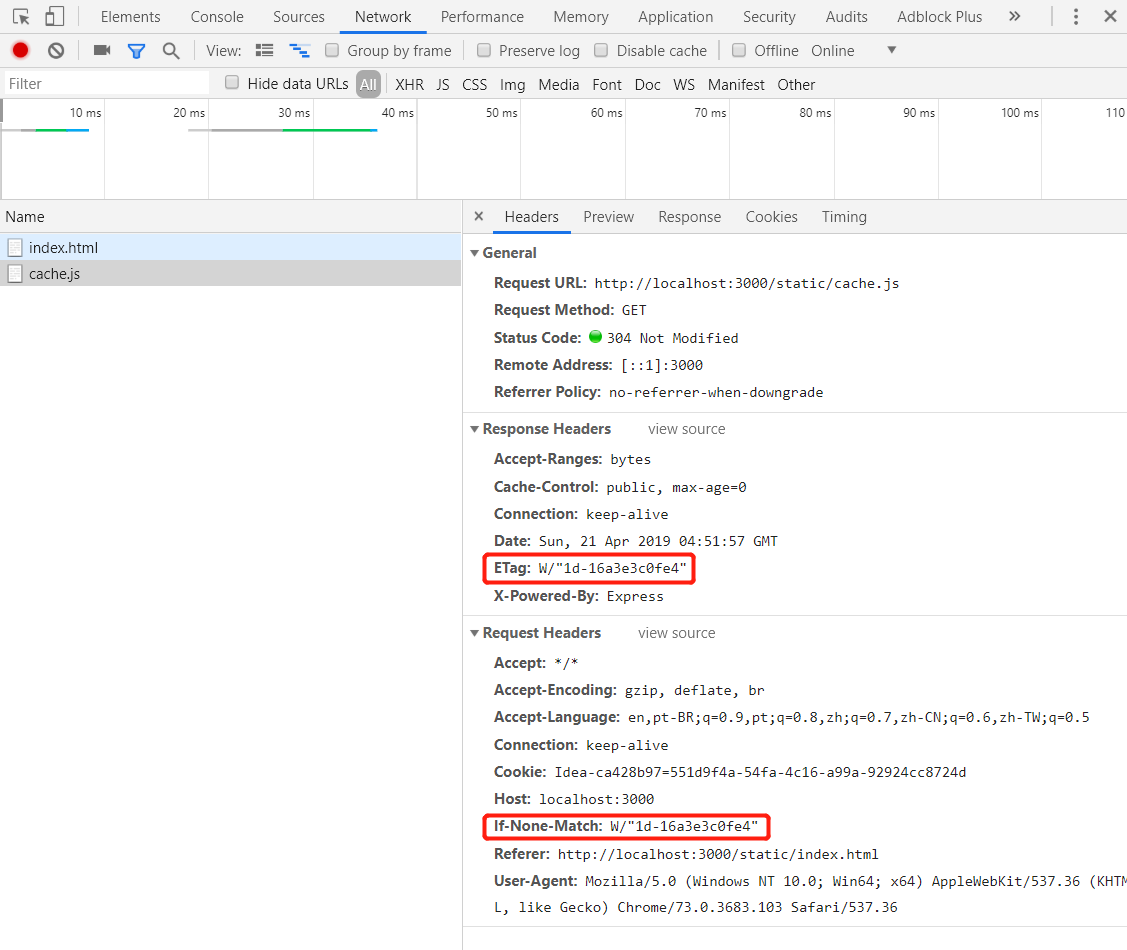Click the cache.js file icon
The image size is (1127, 950).
[15, 274]
